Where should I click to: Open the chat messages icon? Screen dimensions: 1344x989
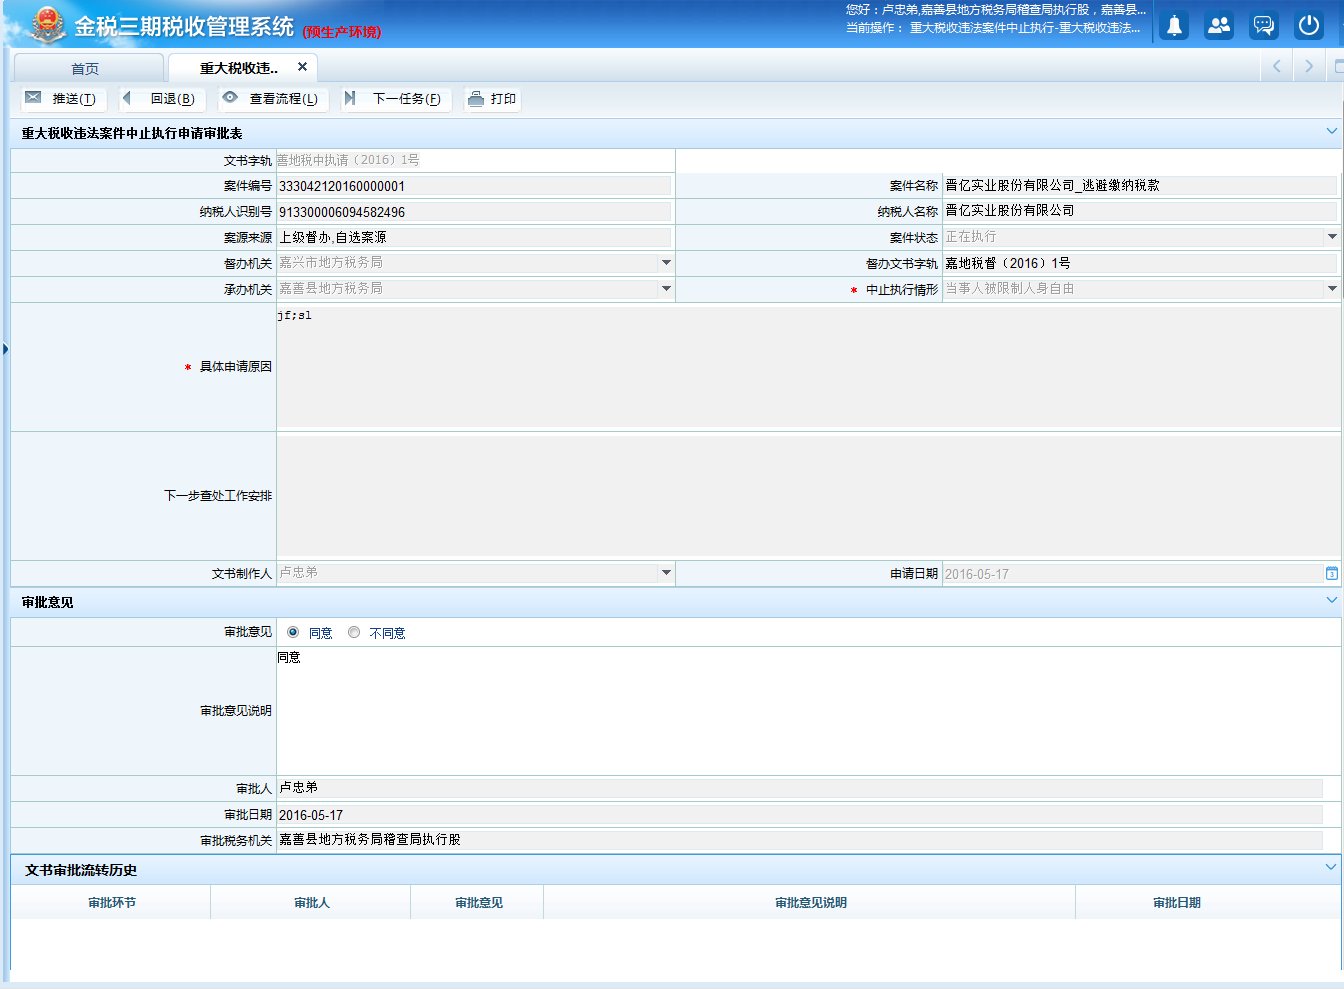pyautogui.click(x=1264, y=26)
